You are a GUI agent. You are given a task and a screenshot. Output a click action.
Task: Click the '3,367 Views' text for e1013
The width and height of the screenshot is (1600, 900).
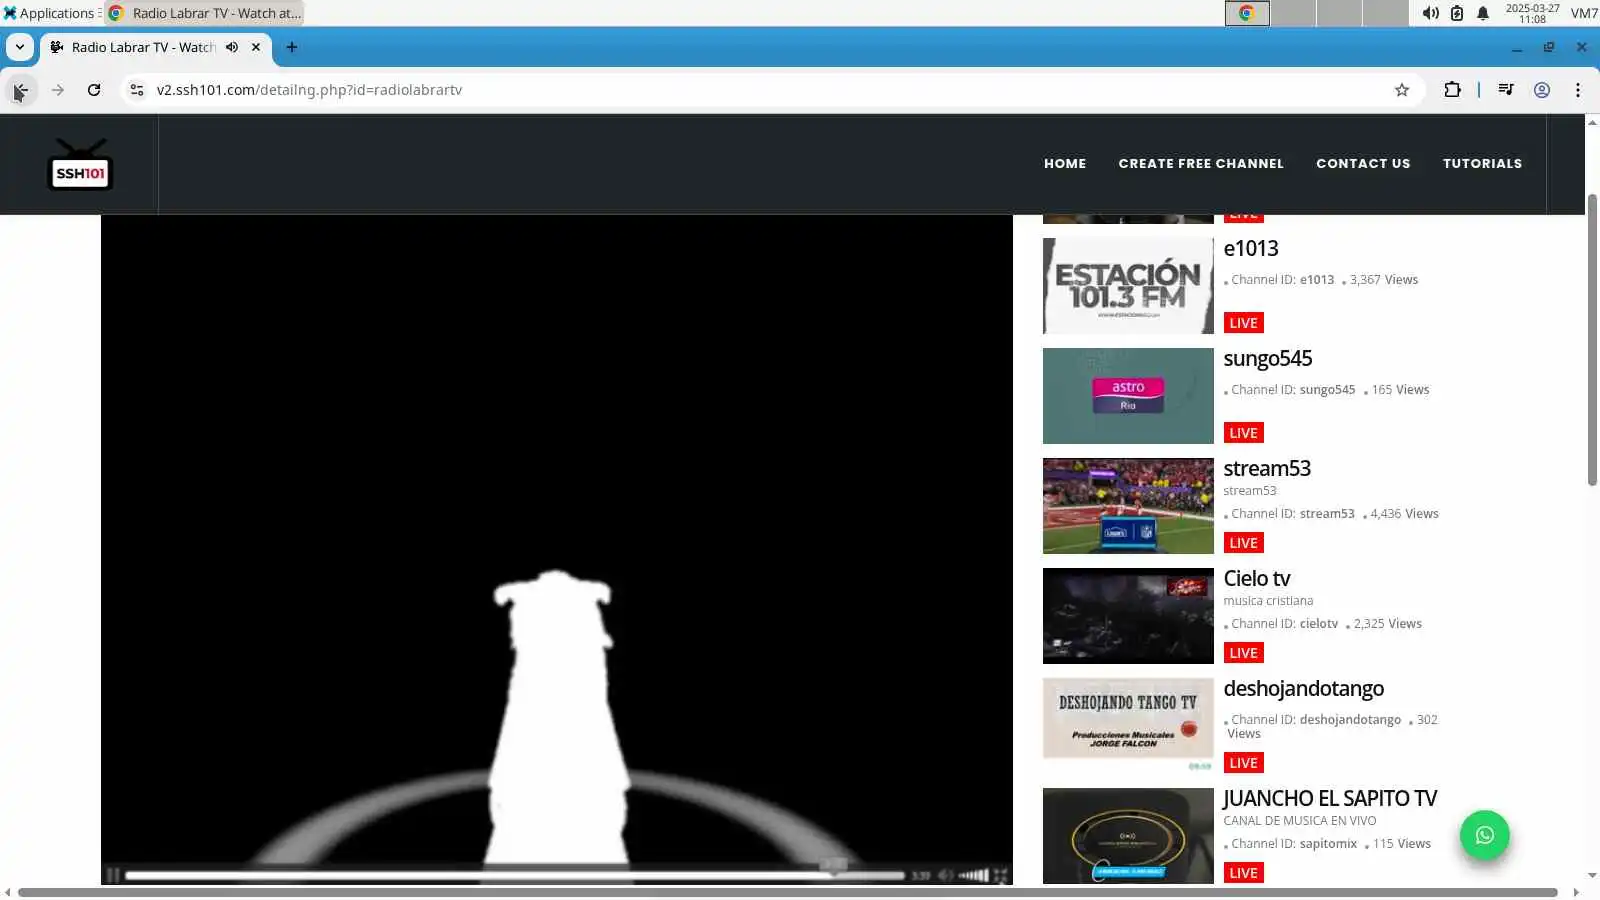[1384, 280]
